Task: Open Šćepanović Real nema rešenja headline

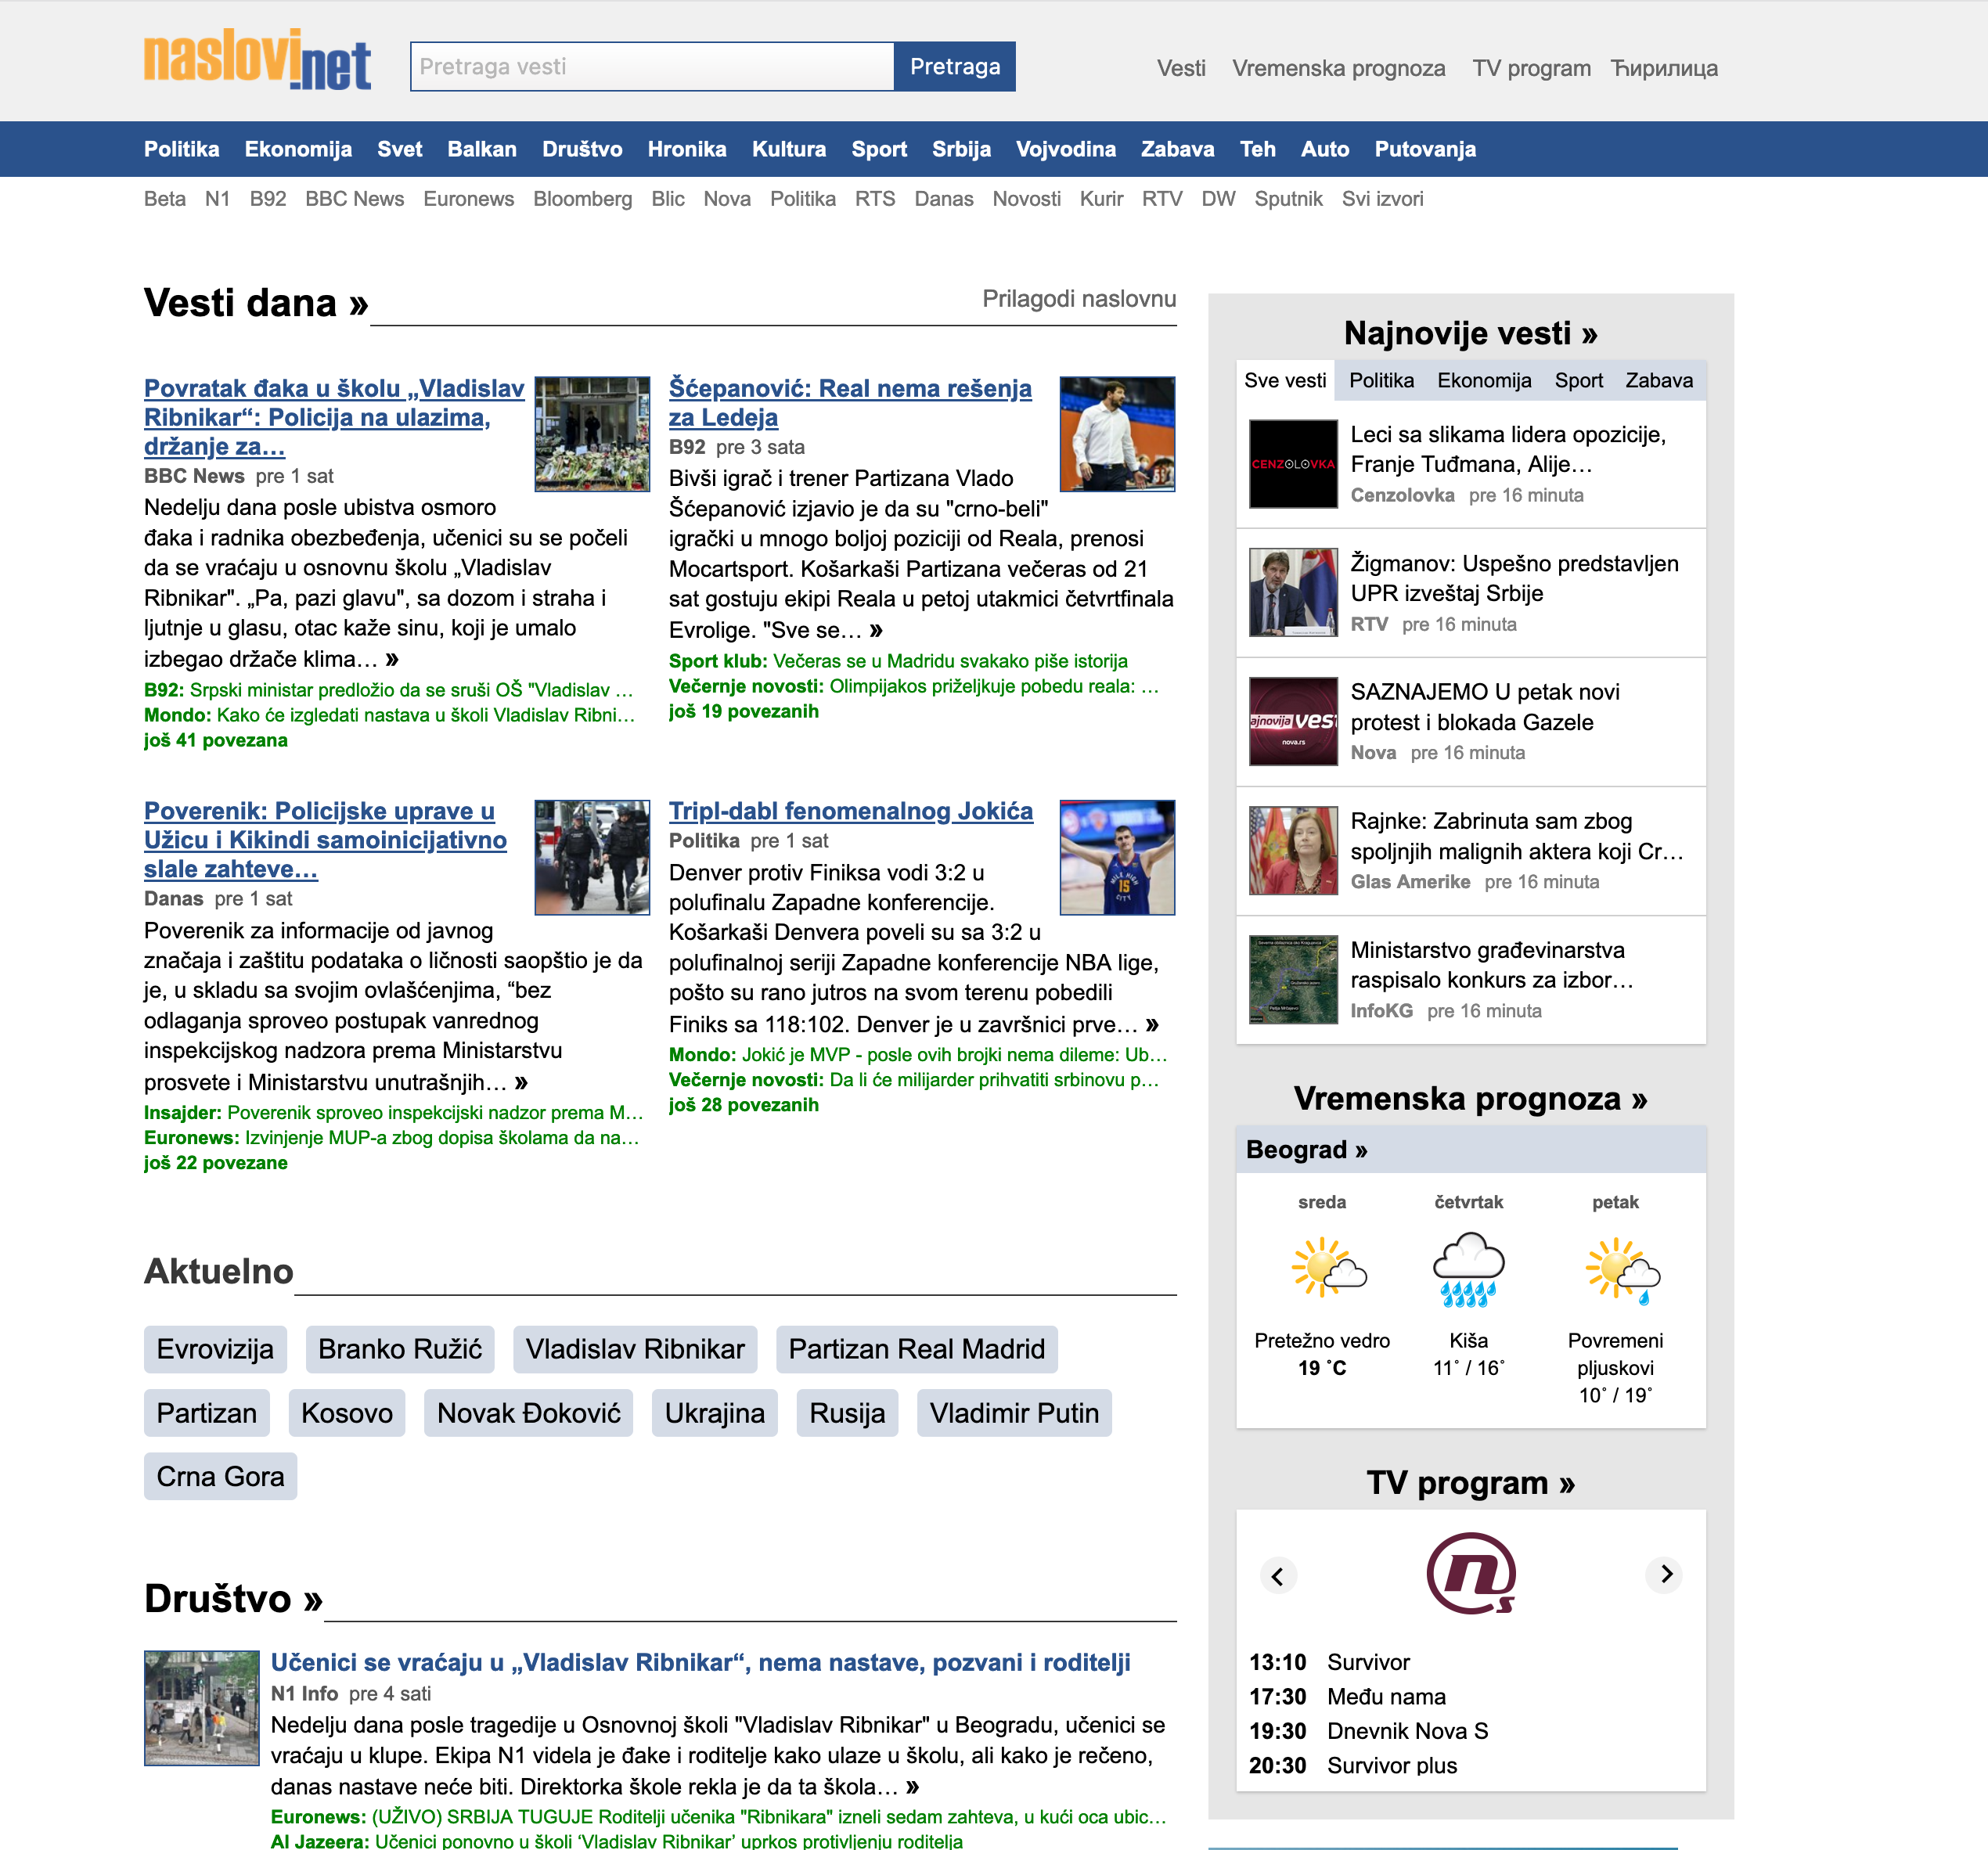Action: 850,403
